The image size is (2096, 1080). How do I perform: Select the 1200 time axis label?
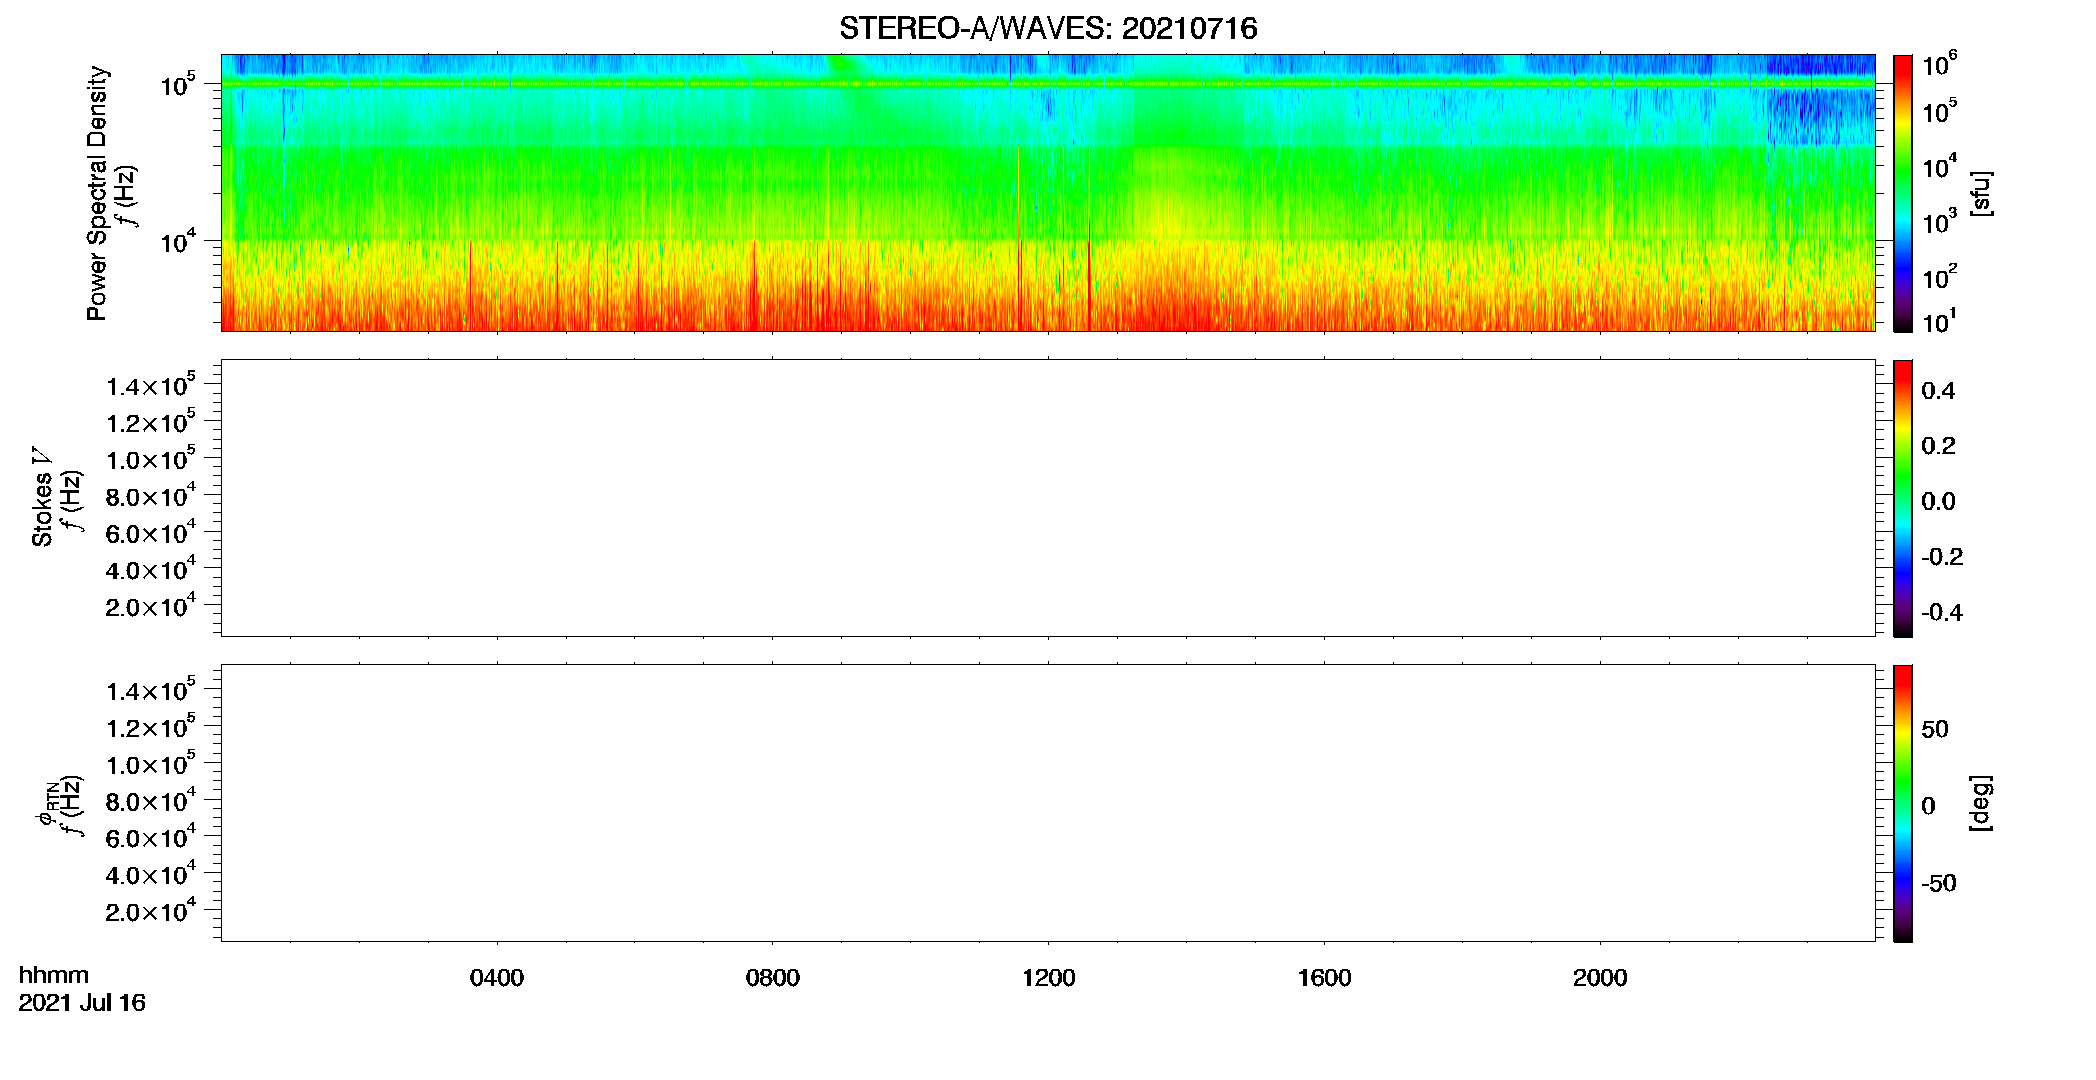(x=1048, y=978)
